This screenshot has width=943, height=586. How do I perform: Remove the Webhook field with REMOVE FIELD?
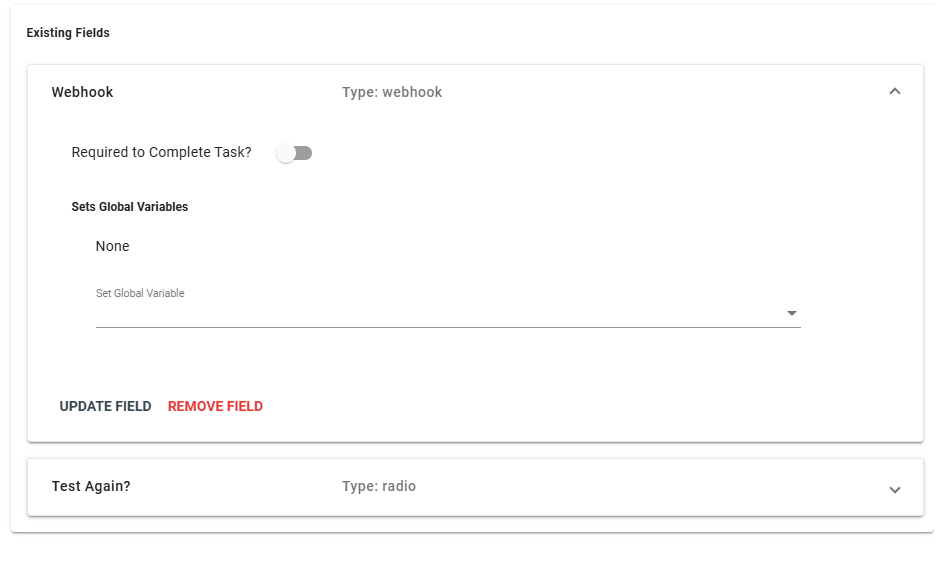tap(215, 407)
